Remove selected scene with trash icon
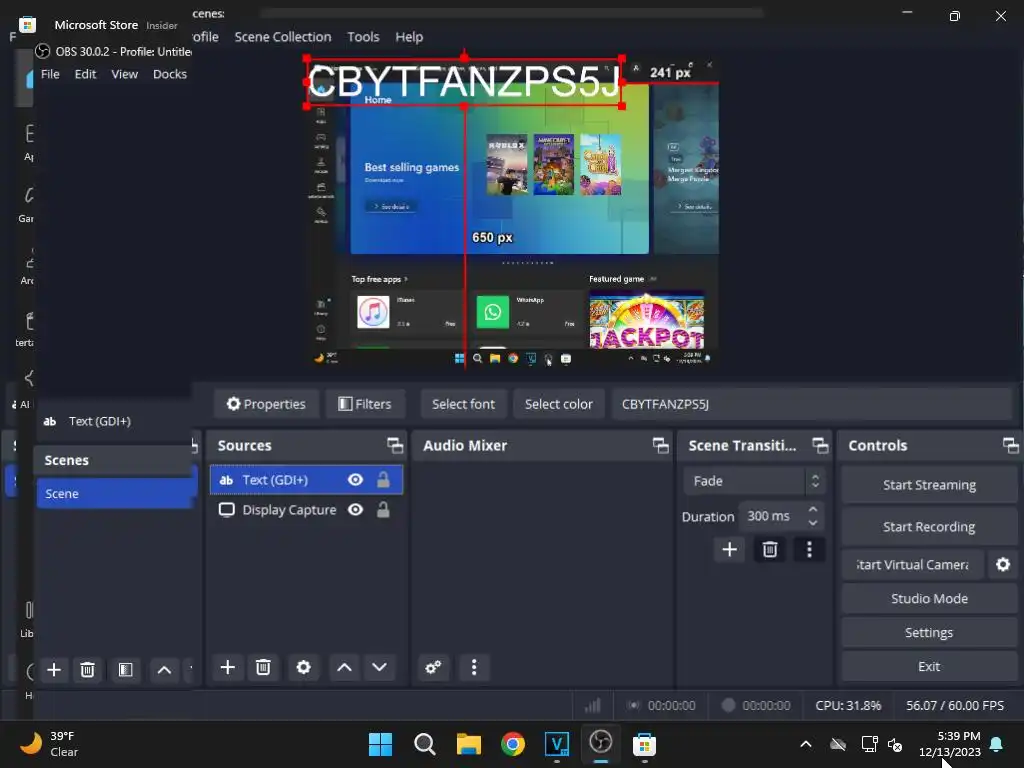The width and height of the screenshot is (1024, 768). (88, 670)
